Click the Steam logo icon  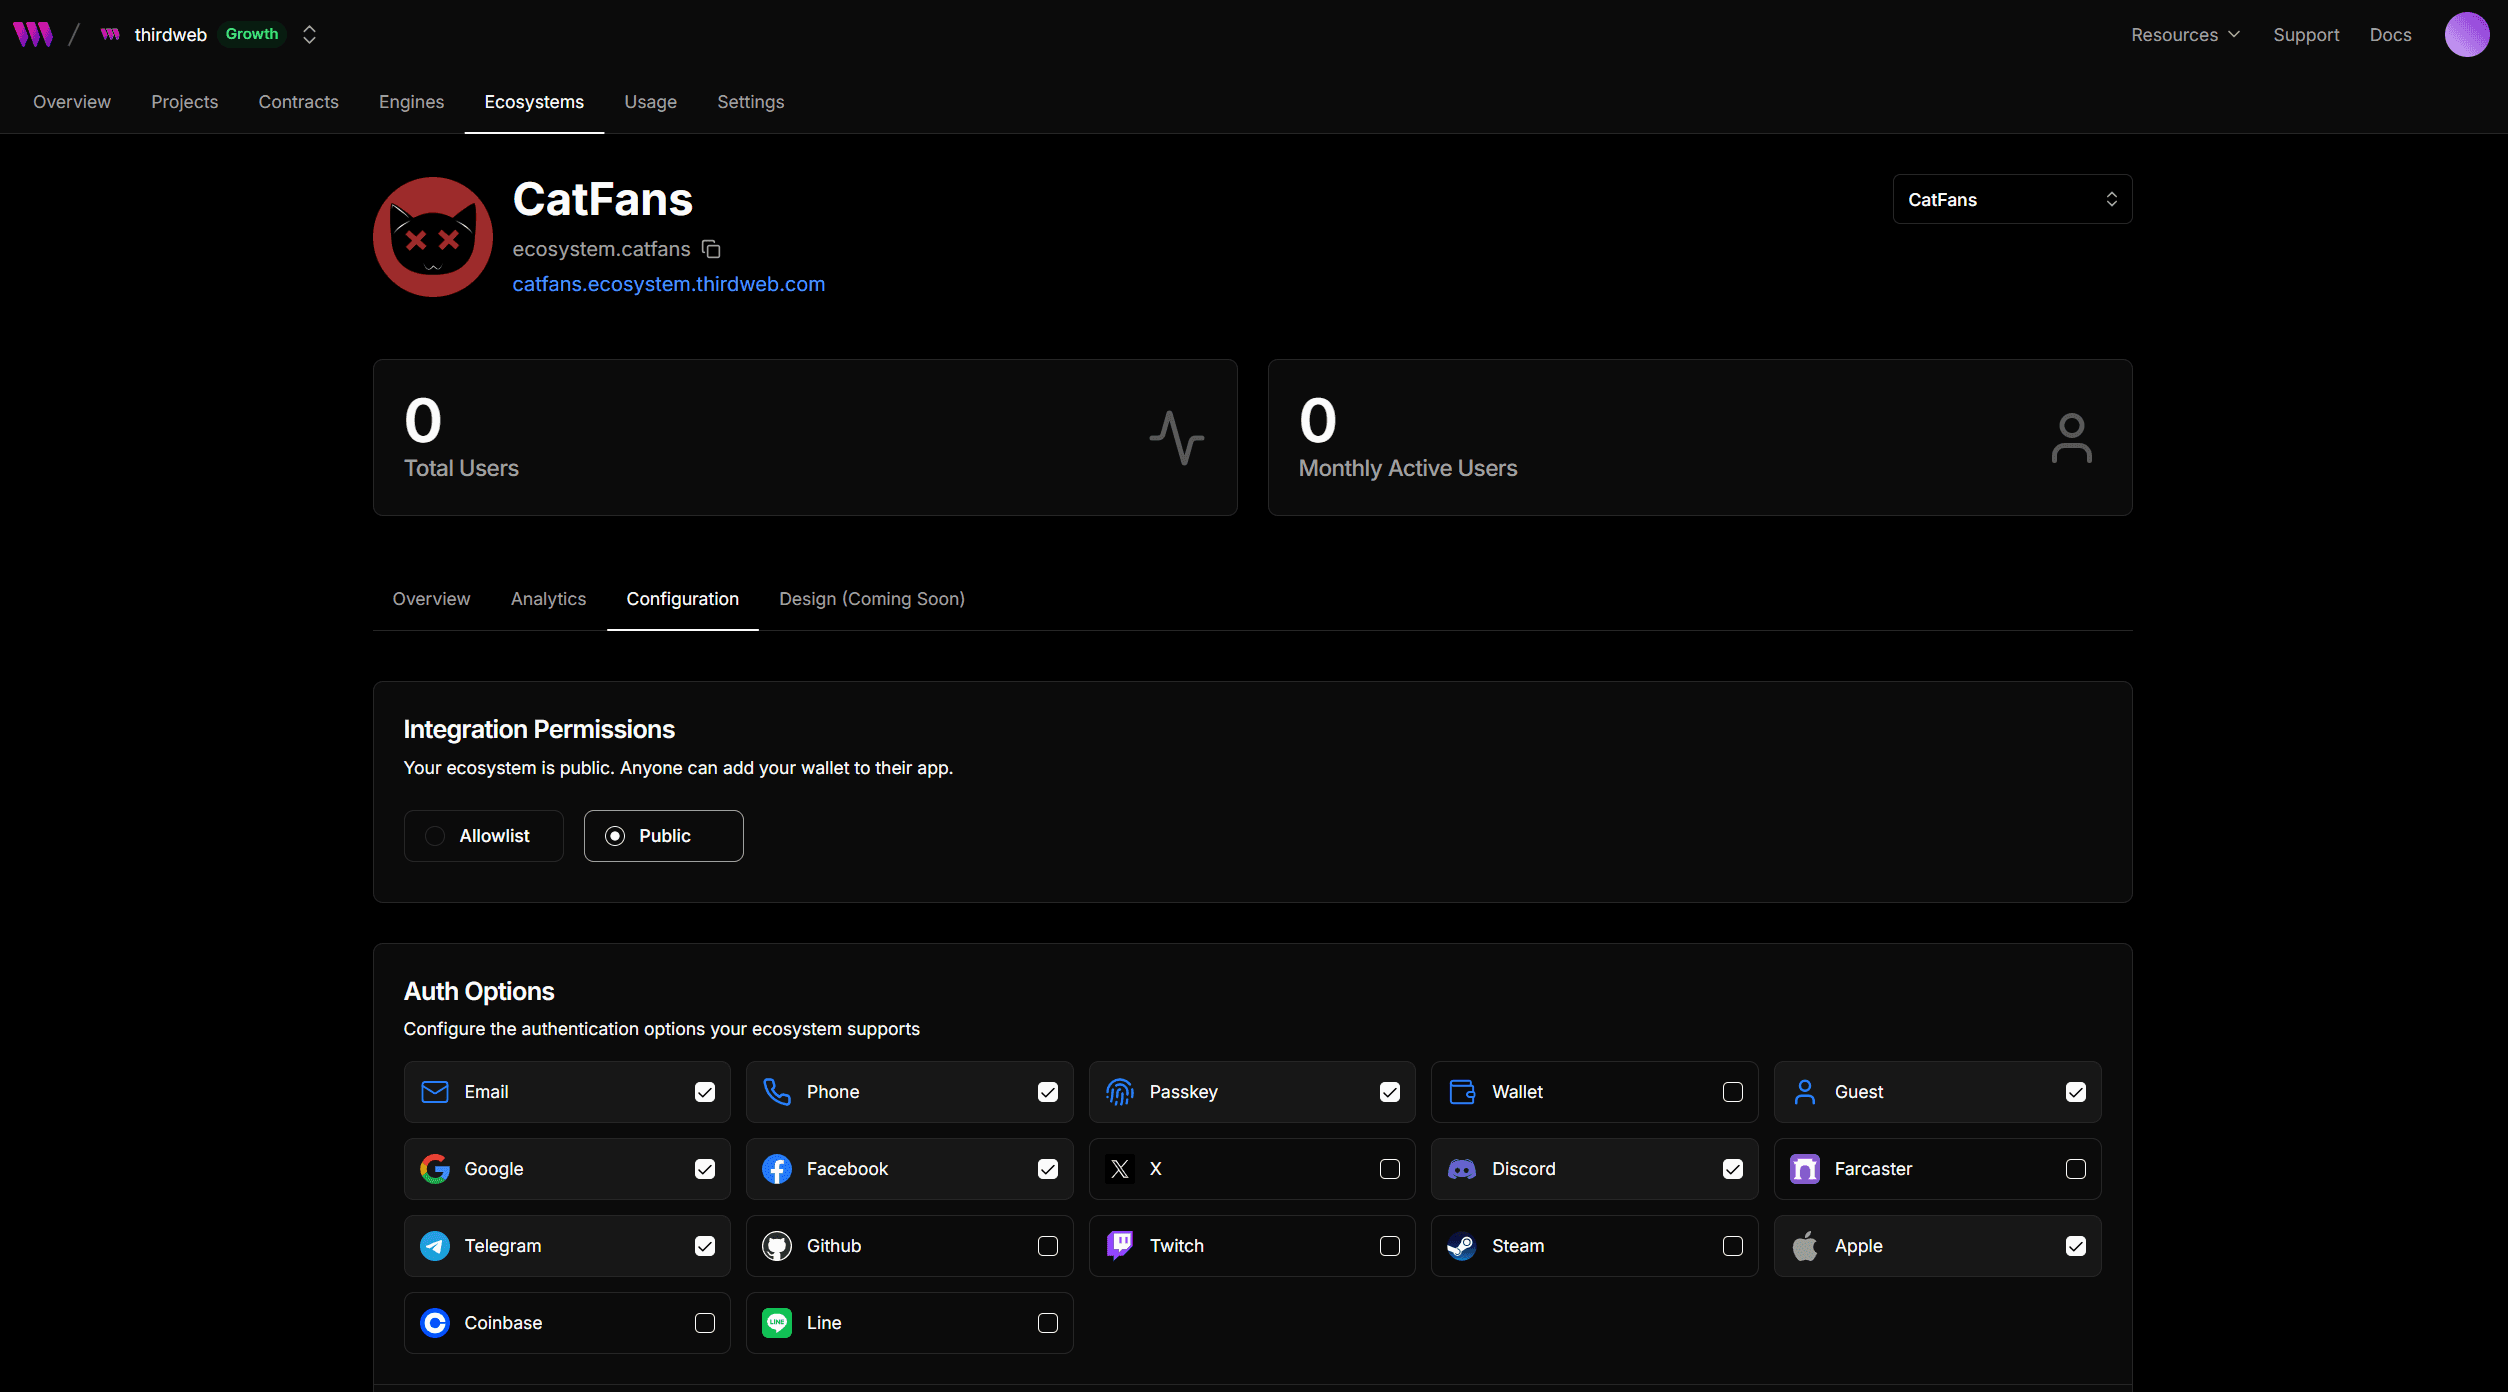click(x=1462, y=1246)
